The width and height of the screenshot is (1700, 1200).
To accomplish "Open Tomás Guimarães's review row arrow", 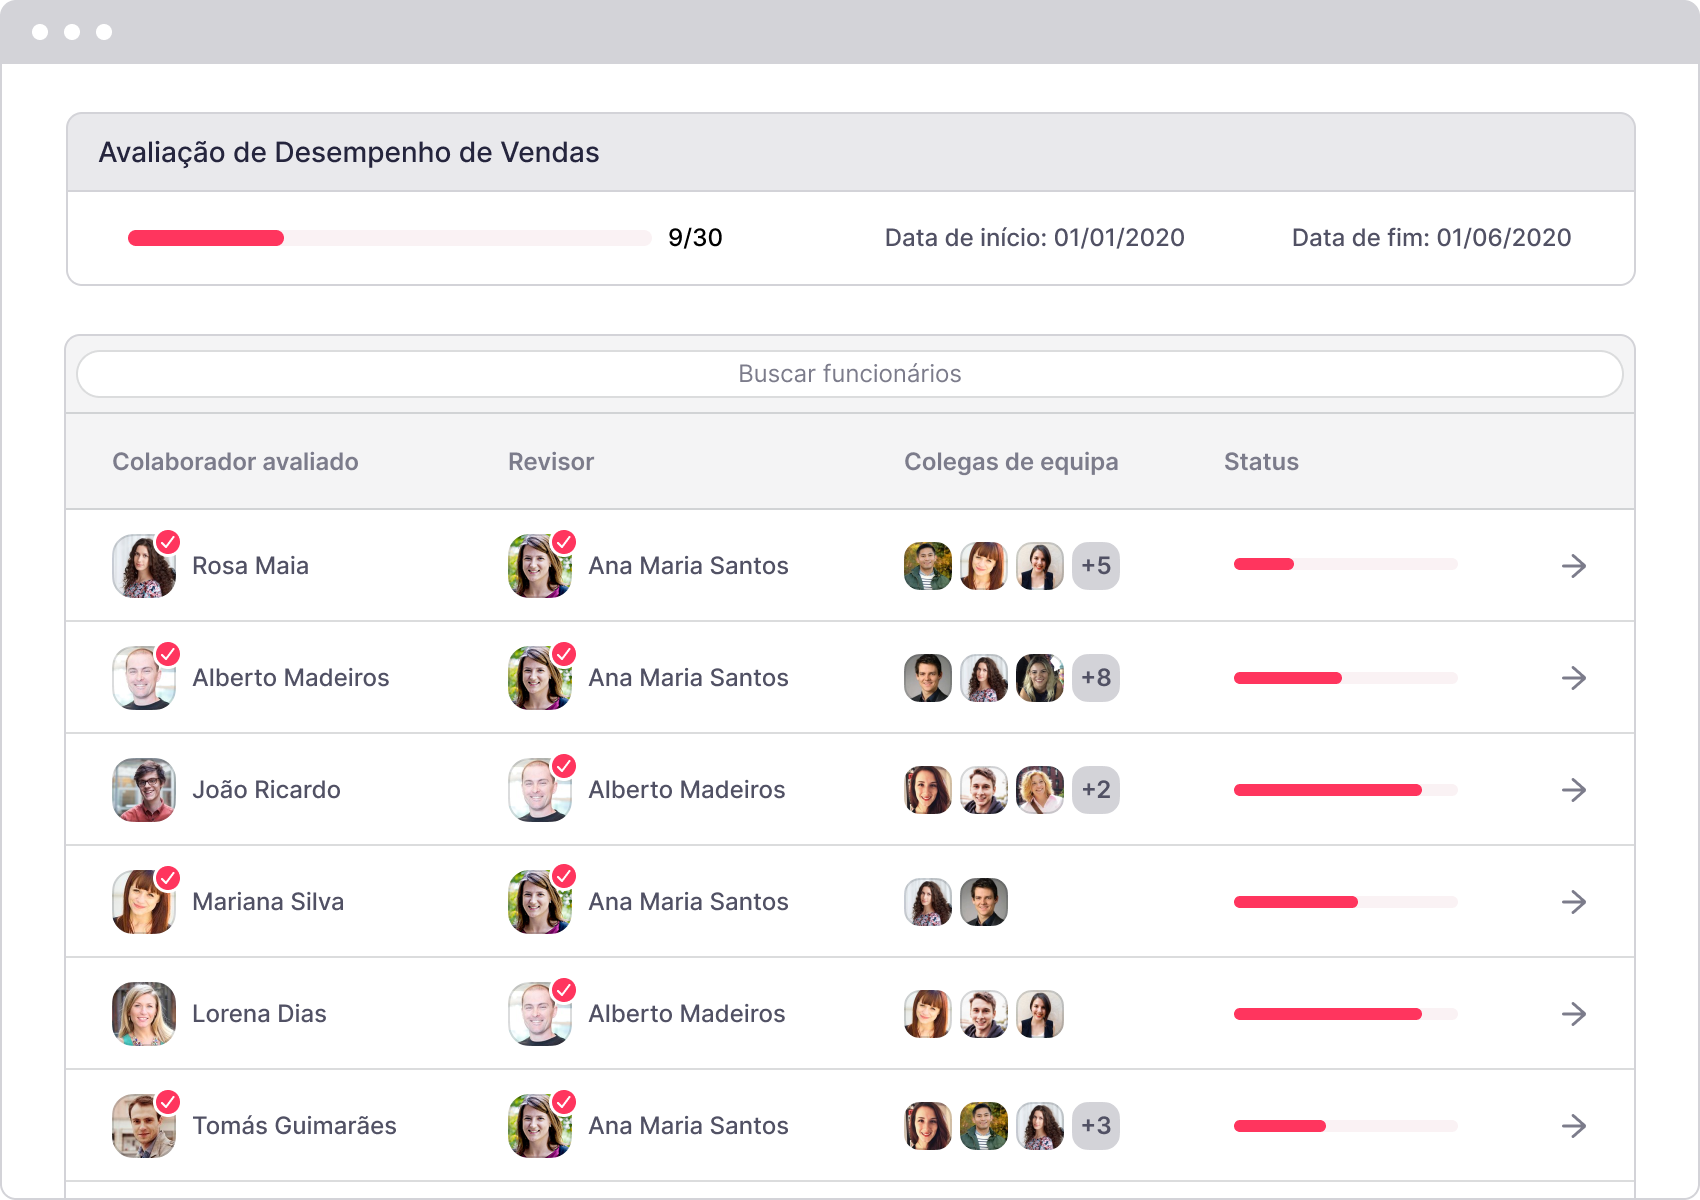I will tap(1574, 1126).
